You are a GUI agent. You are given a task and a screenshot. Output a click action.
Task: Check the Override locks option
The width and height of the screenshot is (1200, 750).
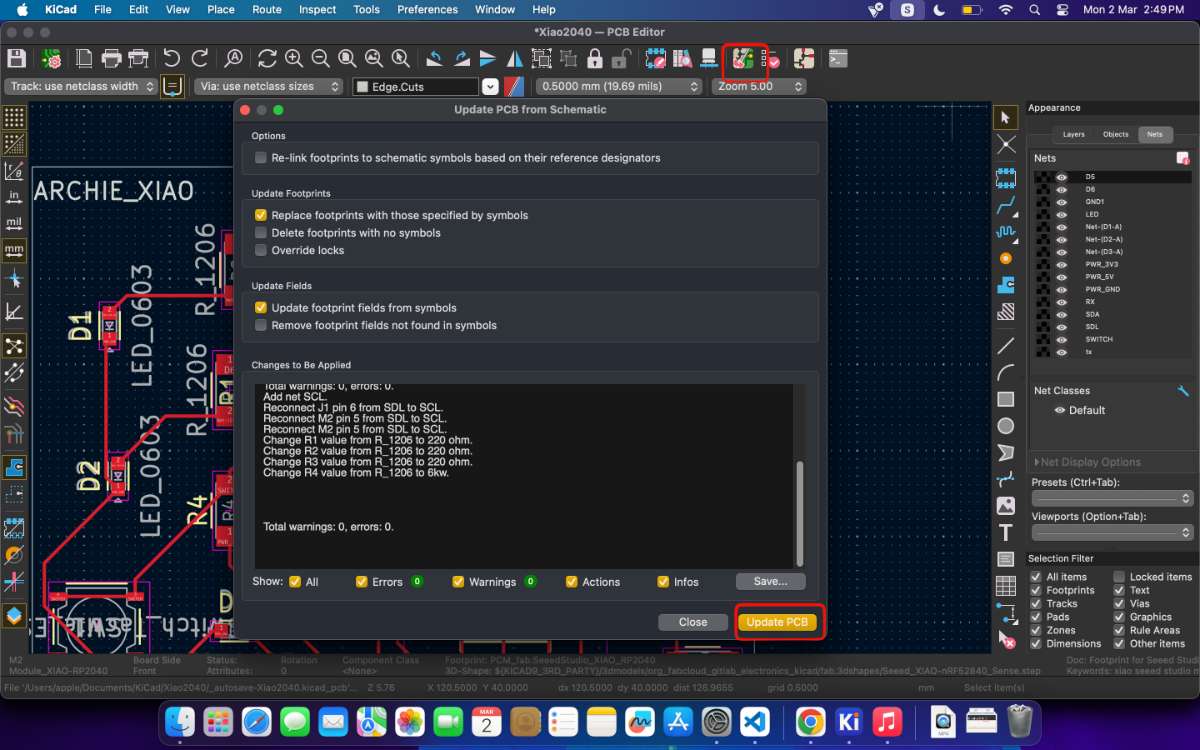coord(261,250)
